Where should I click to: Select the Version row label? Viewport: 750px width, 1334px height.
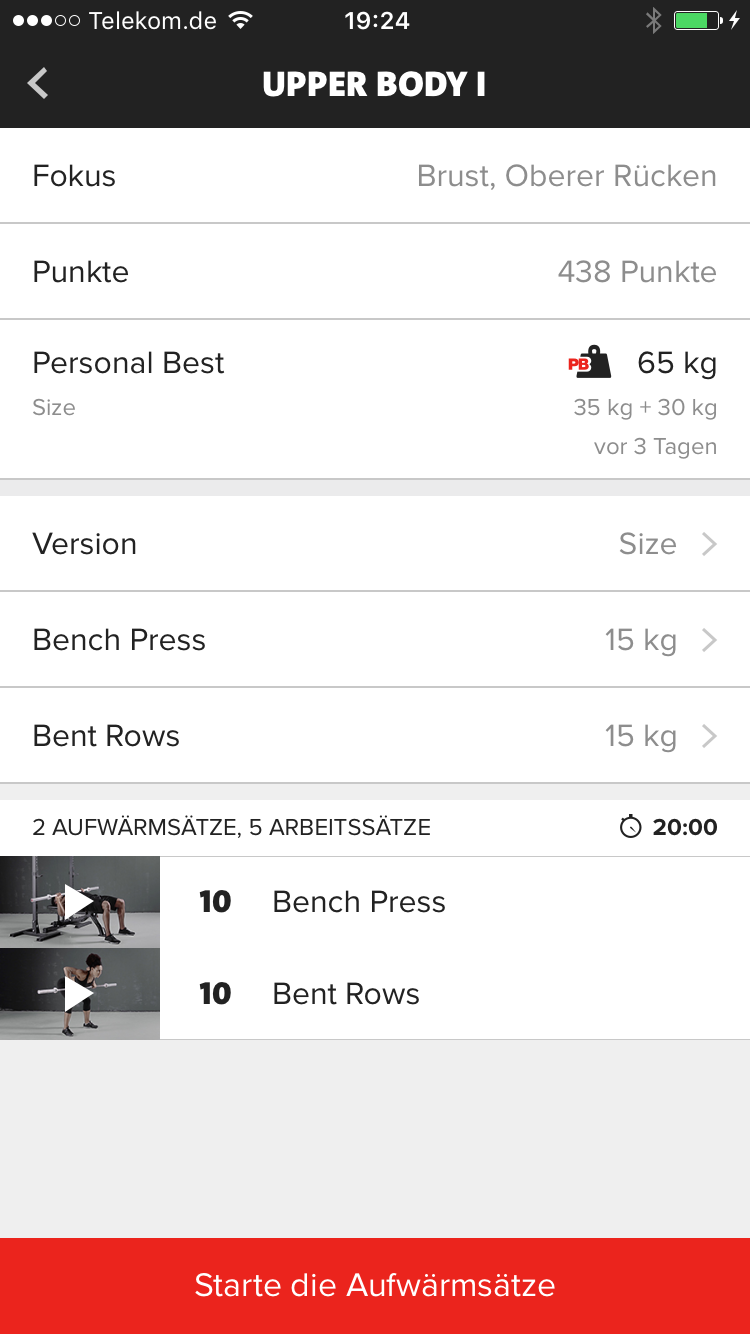pyautogui.click(x=85, y=544)
